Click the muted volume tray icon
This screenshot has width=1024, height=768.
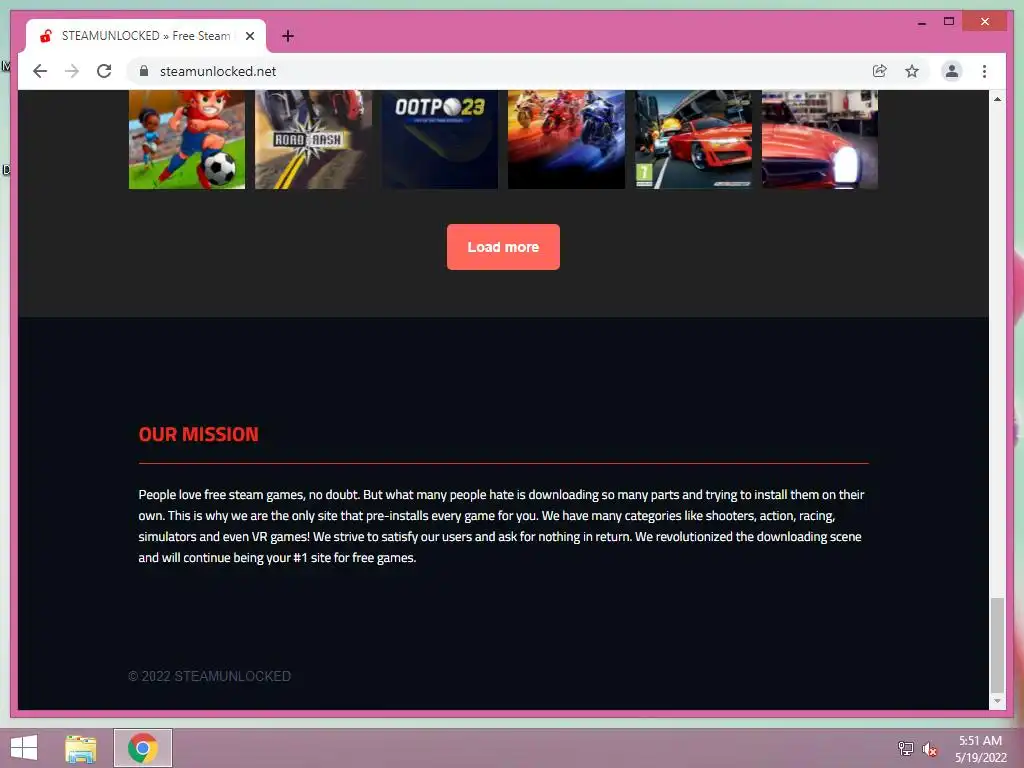click(930, 749)
